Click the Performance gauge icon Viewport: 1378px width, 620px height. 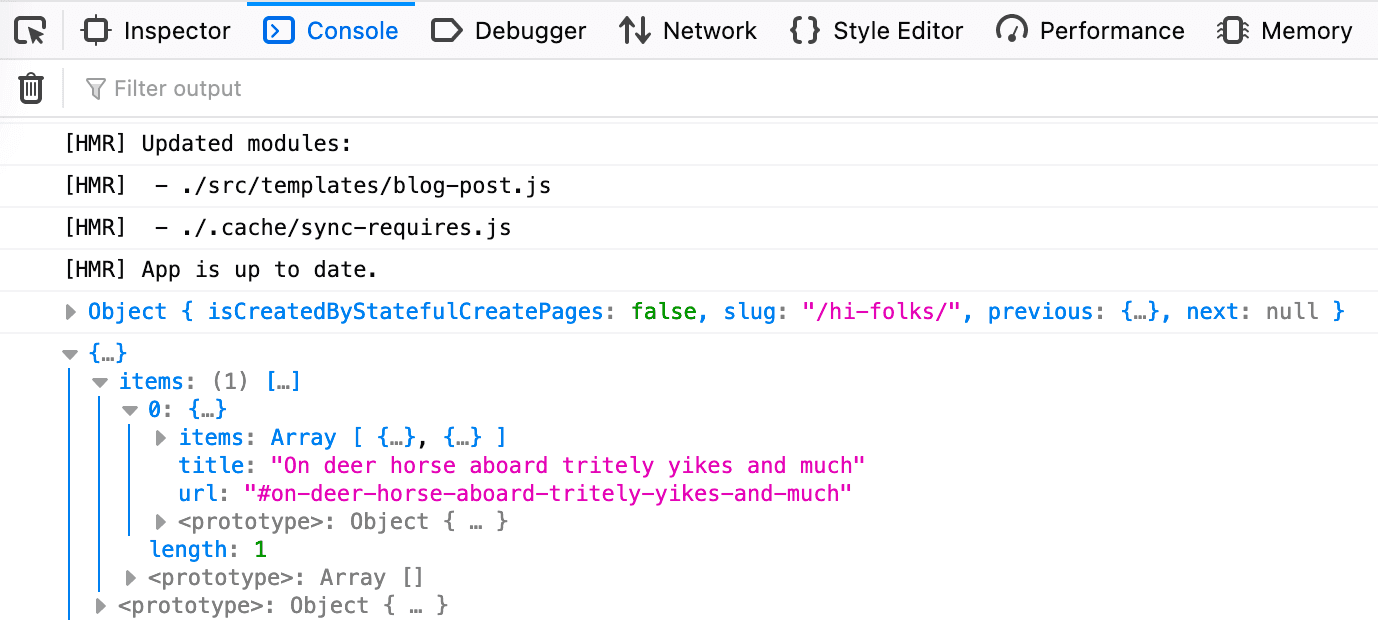pos(1013,30)
